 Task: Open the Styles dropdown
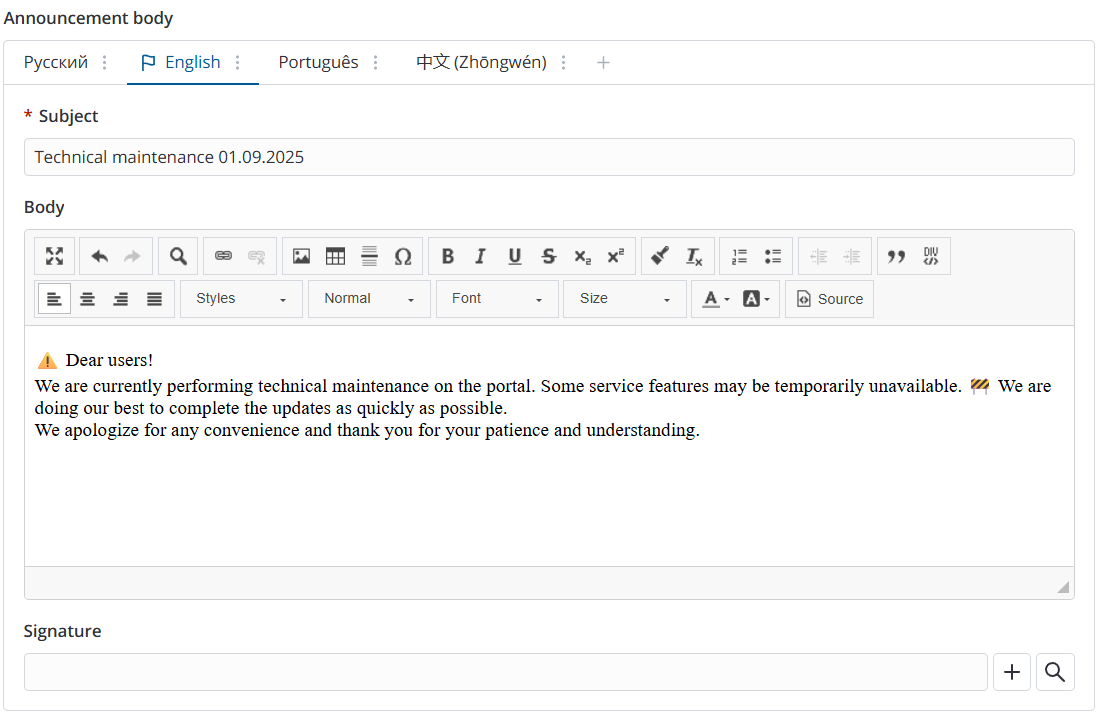point(241,299)
